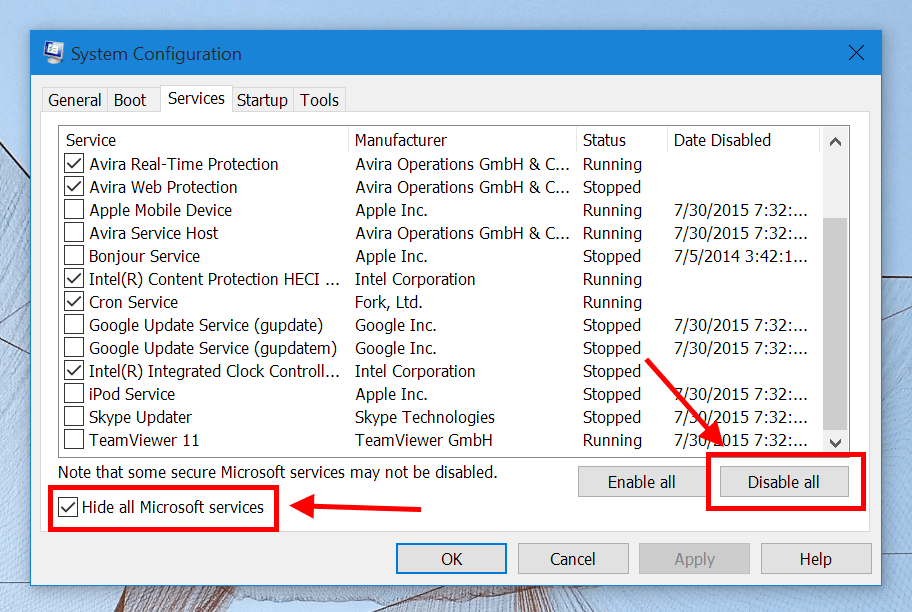This screenshot has width=912, height=612.
Task: Enable the iPod Service checkbox
Action: 74,394
